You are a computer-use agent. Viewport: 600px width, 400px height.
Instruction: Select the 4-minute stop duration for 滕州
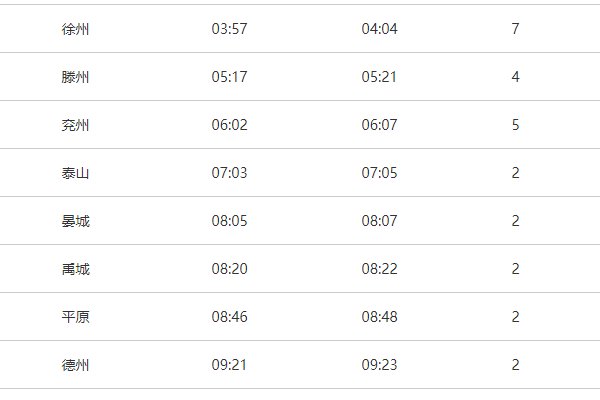pyautogui.click(x=515, y=77)
